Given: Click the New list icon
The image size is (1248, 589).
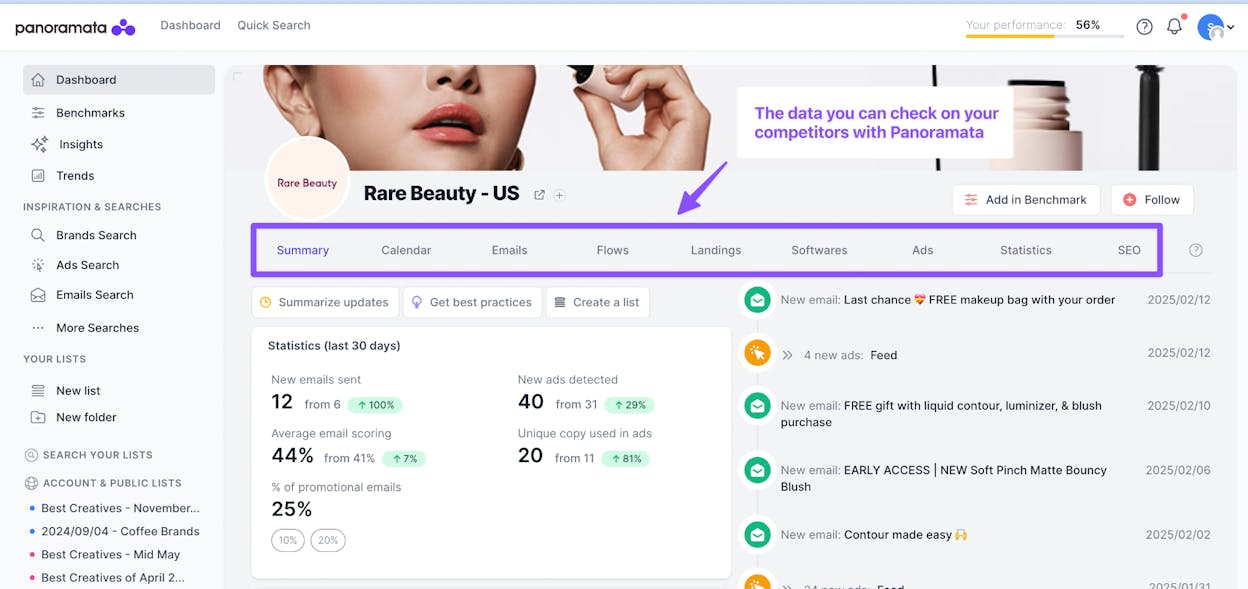Looking at the screenshot, I should pos(38,391).
